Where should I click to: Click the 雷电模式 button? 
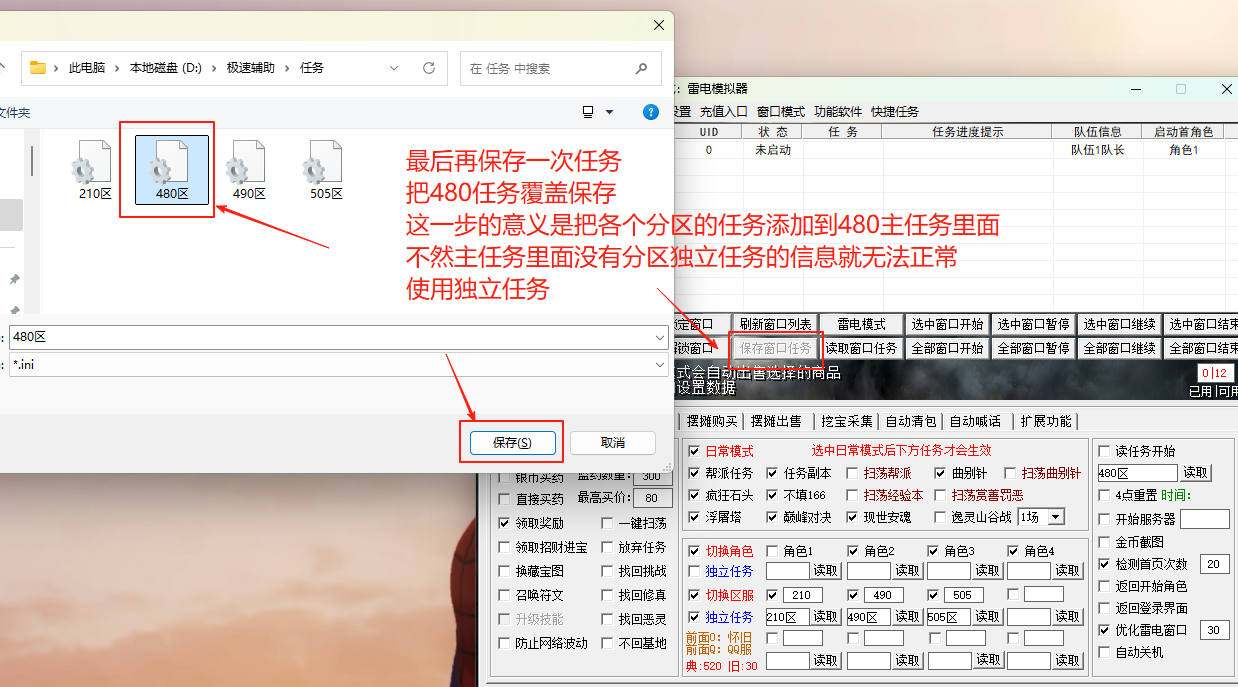(861, 324)
